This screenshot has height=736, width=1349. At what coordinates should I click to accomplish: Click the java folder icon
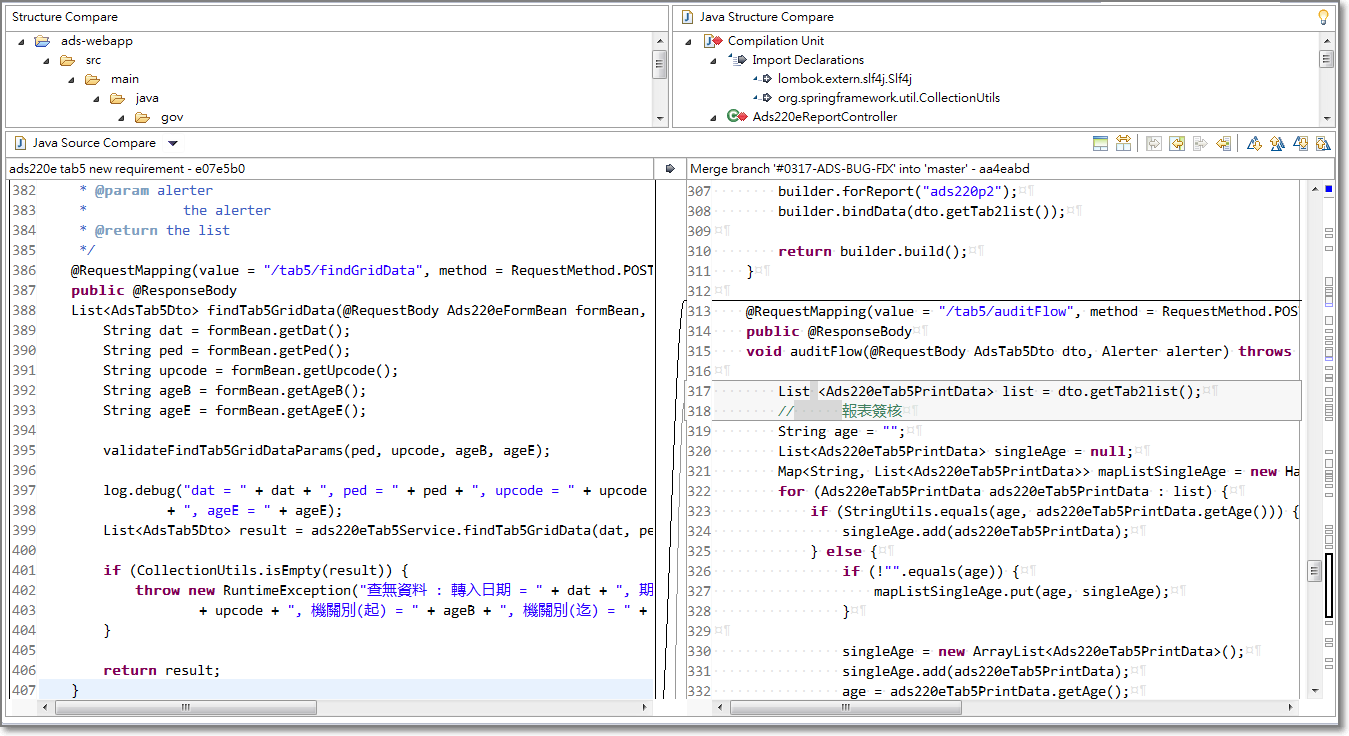(117, 98)
